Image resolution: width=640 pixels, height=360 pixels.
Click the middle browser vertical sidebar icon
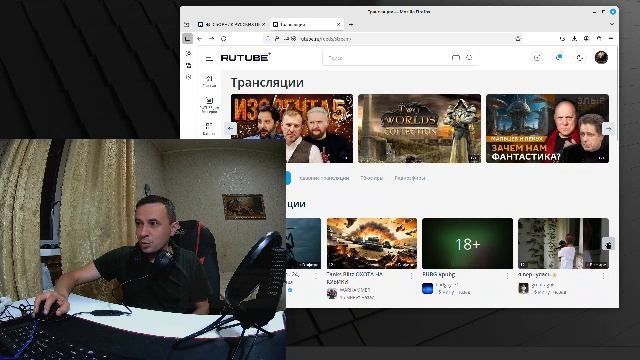pyautogui.click(x=188, y=65)
